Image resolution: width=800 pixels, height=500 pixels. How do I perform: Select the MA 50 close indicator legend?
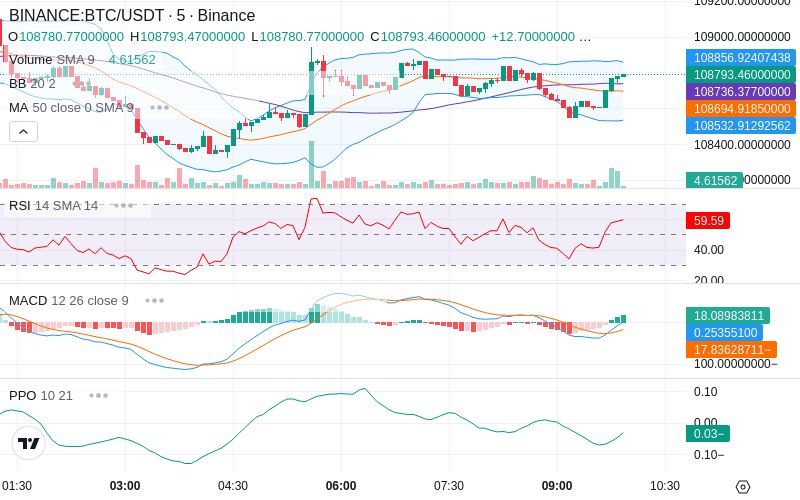[71, 108]
